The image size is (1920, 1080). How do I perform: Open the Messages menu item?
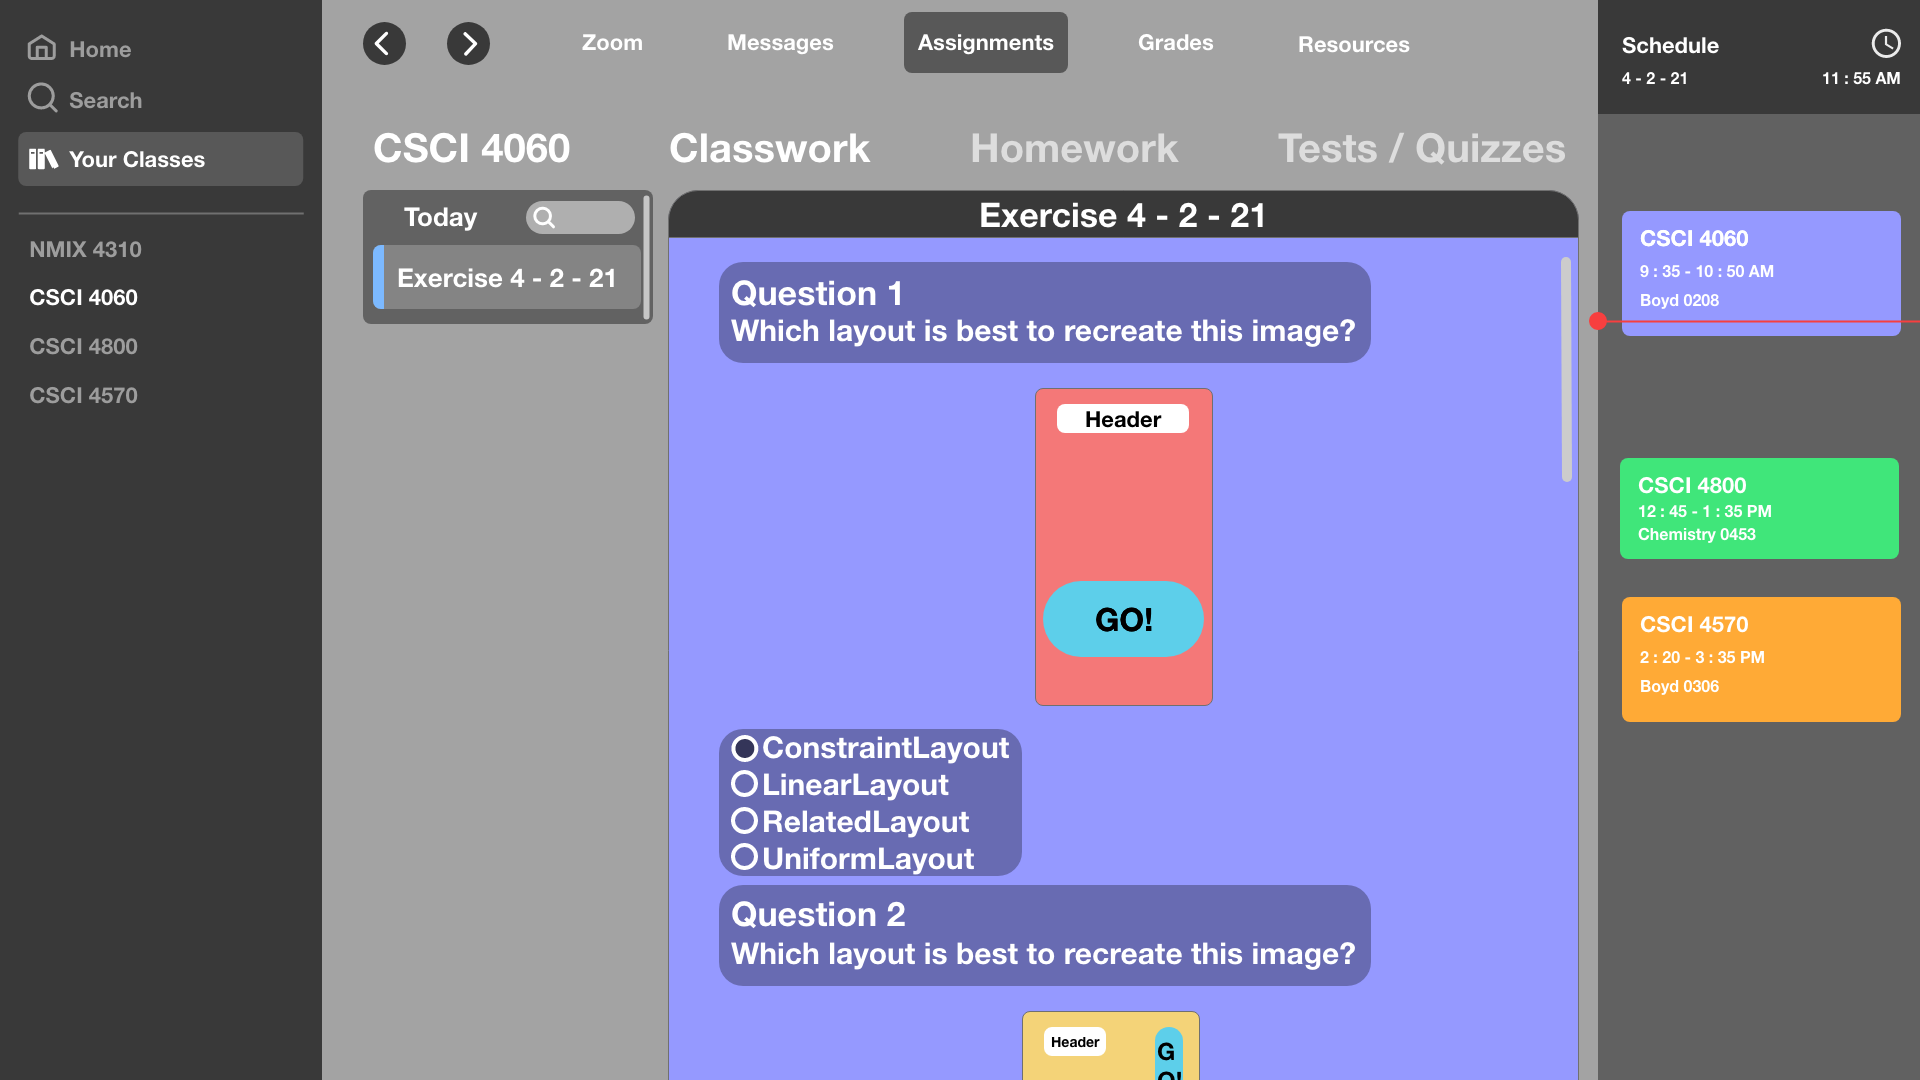pyautogui.click(x=780, y=43)
